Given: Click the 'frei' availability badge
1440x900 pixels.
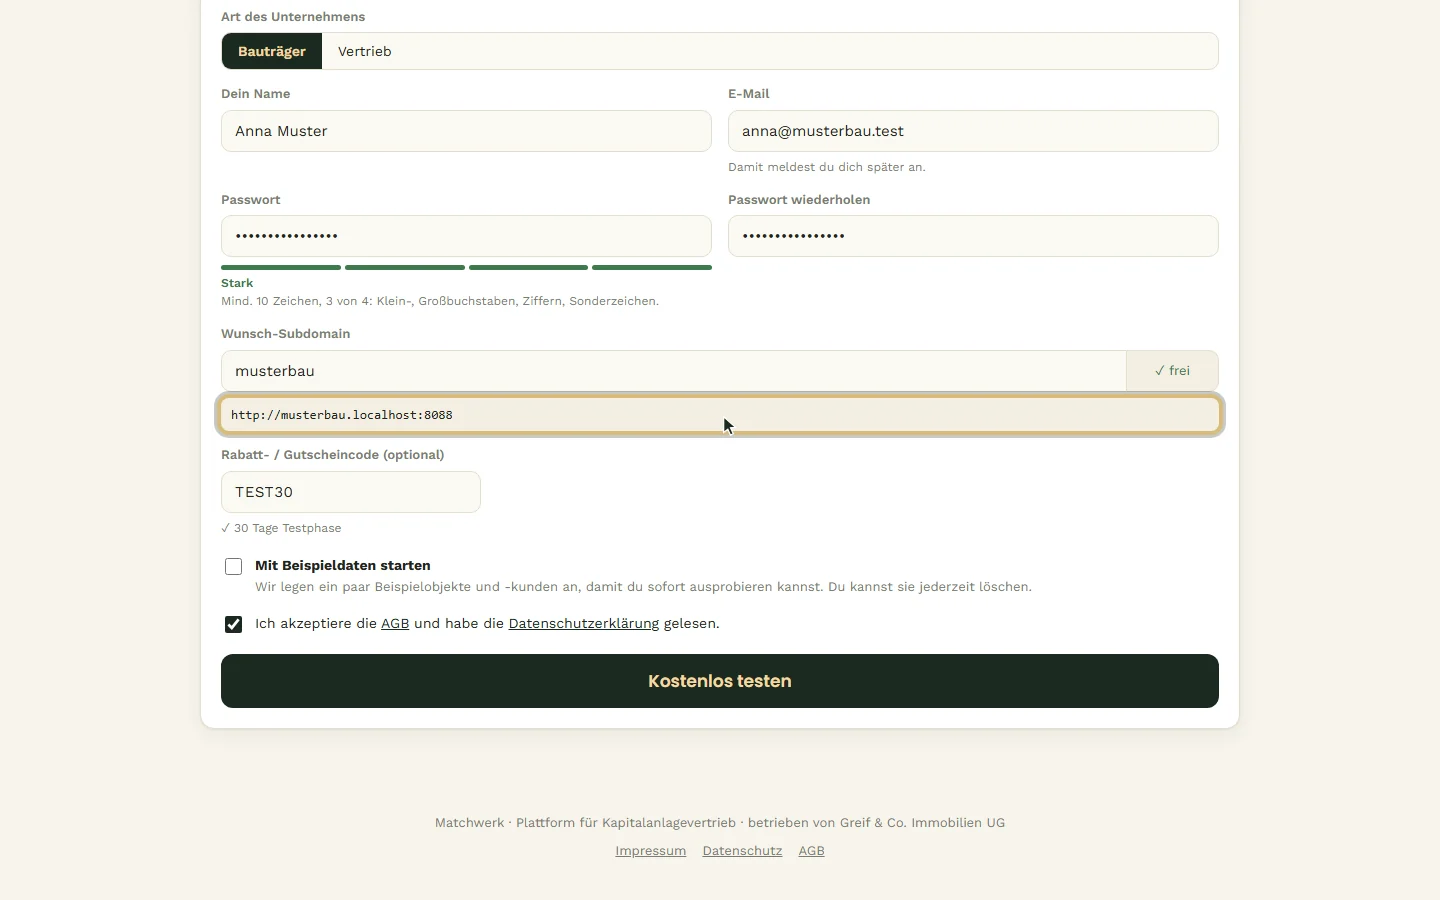Looking at the screenshot, I should [x=1172, y=371].
